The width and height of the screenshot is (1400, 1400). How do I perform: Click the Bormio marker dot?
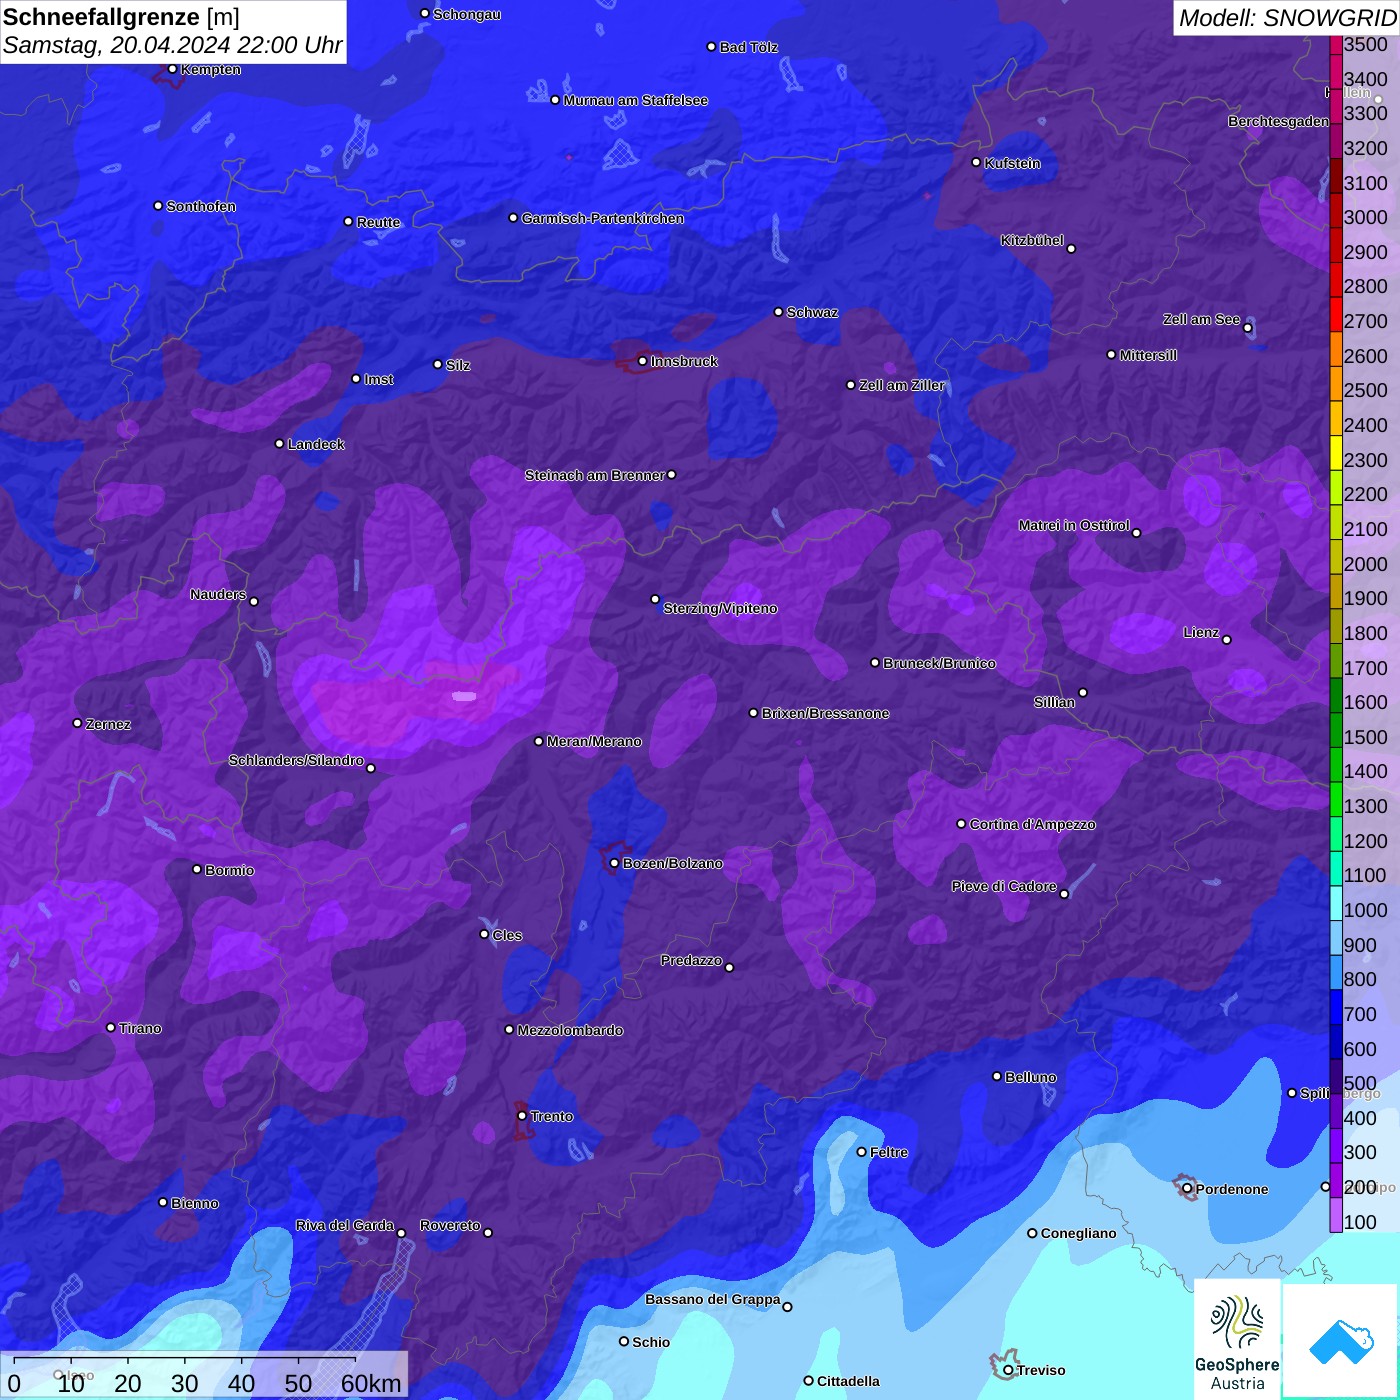pos(196,869)
